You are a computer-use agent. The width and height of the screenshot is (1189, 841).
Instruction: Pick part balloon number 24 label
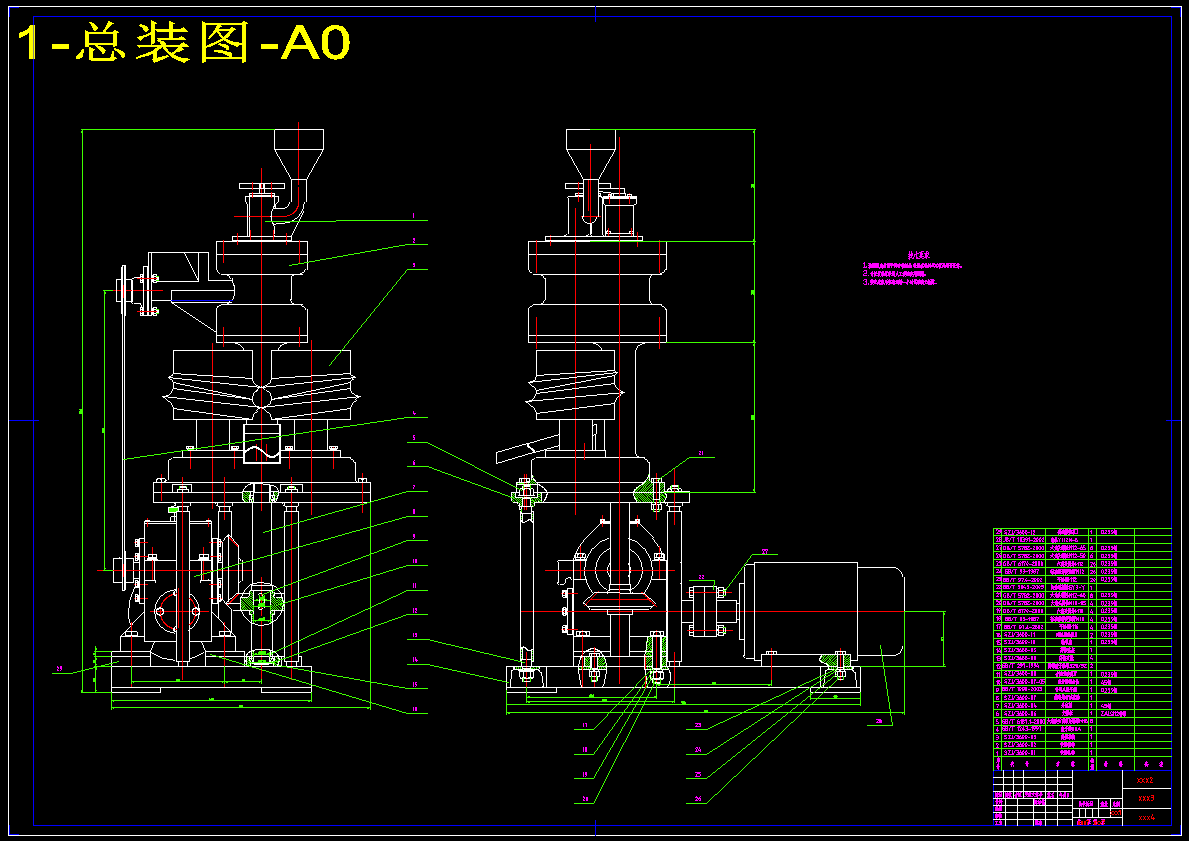click(698, 750)
